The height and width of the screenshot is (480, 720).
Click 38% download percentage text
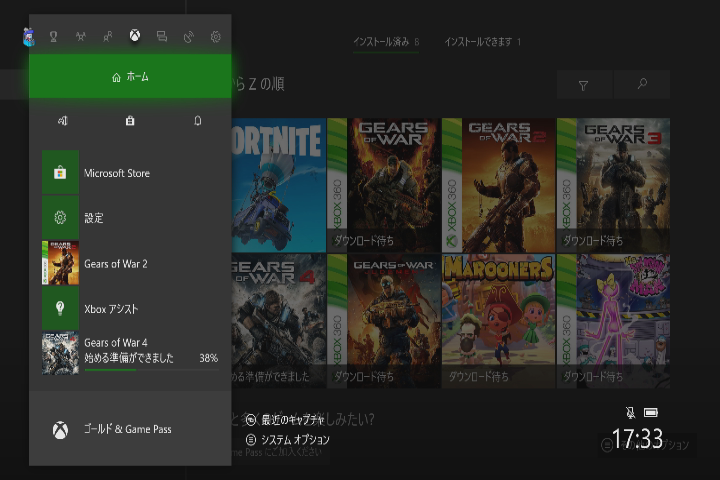coord(208,358)
